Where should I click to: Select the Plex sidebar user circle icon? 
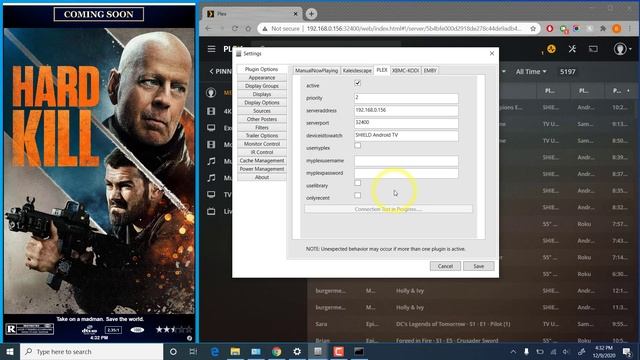pyautogui.click(x=211, y=93)
